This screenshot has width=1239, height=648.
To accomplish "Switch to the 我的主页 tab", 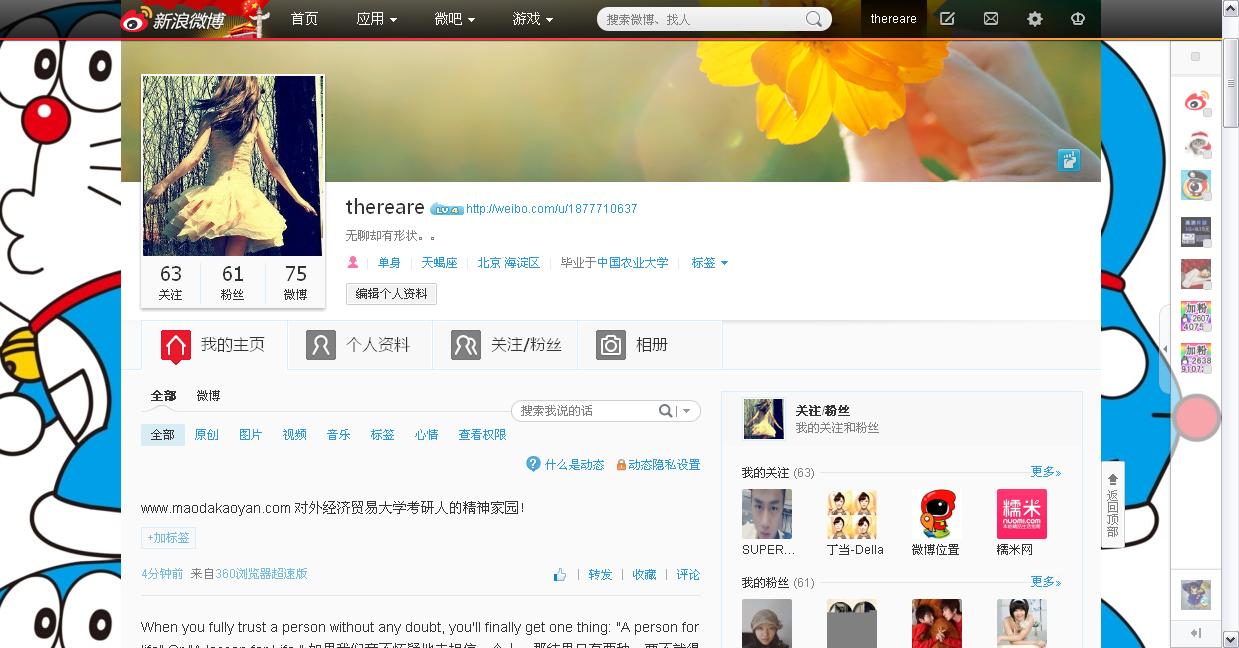I will pos(214,345).
